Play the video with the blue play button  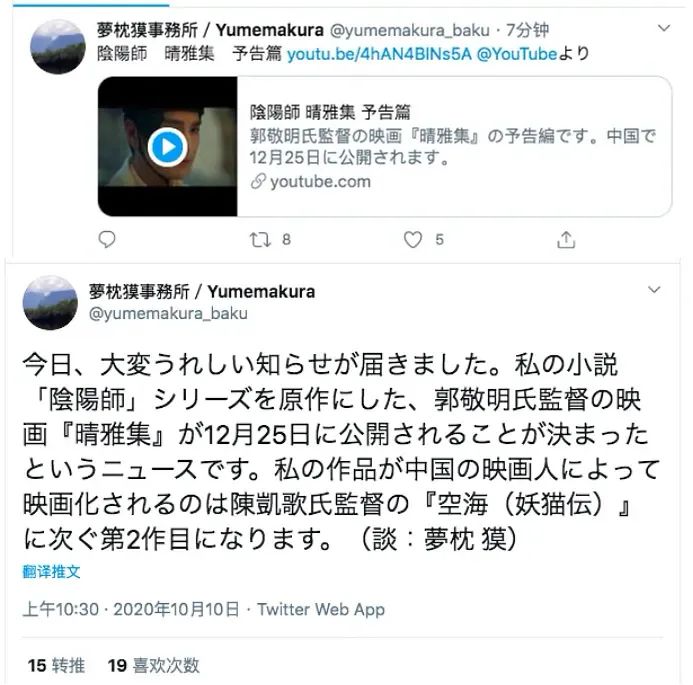coord(167,147)
